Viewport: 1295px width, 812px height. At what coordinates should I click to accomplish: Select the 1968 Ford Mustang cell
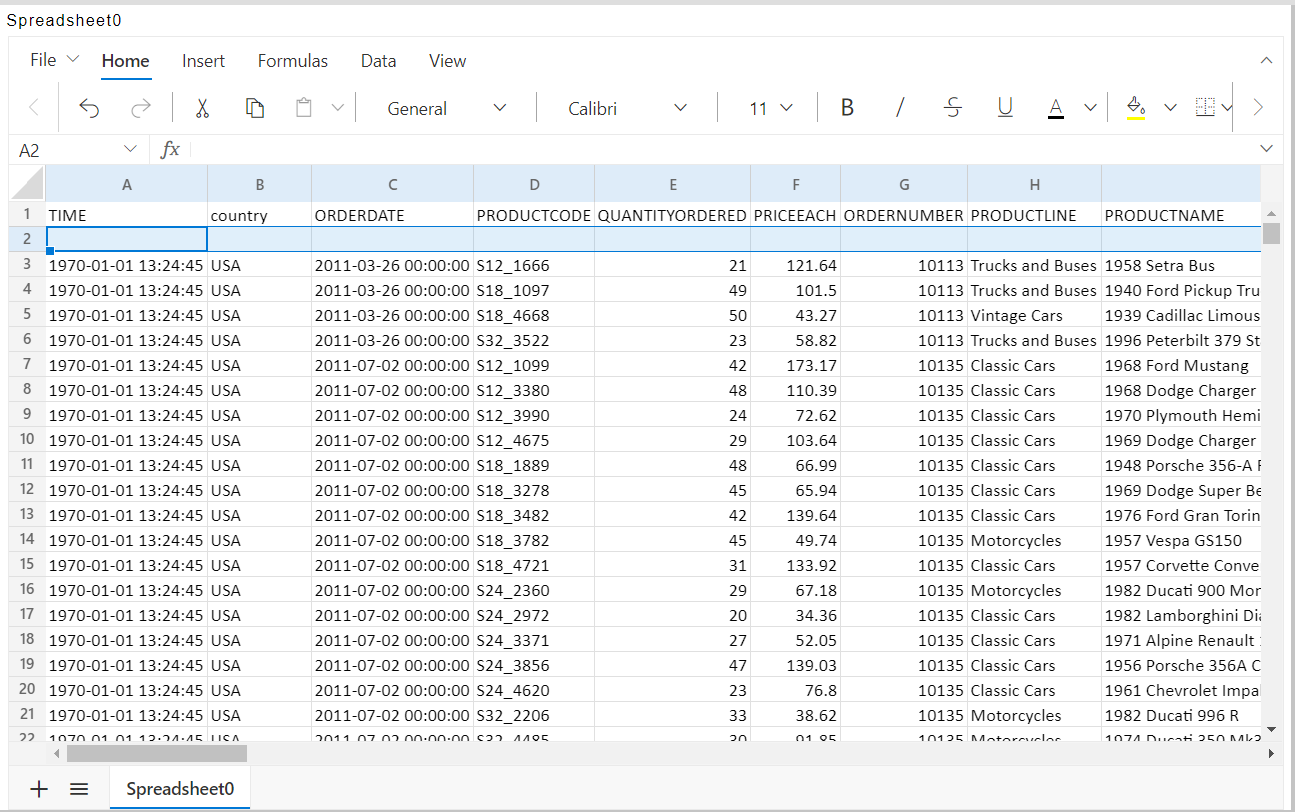[1181, 365]
